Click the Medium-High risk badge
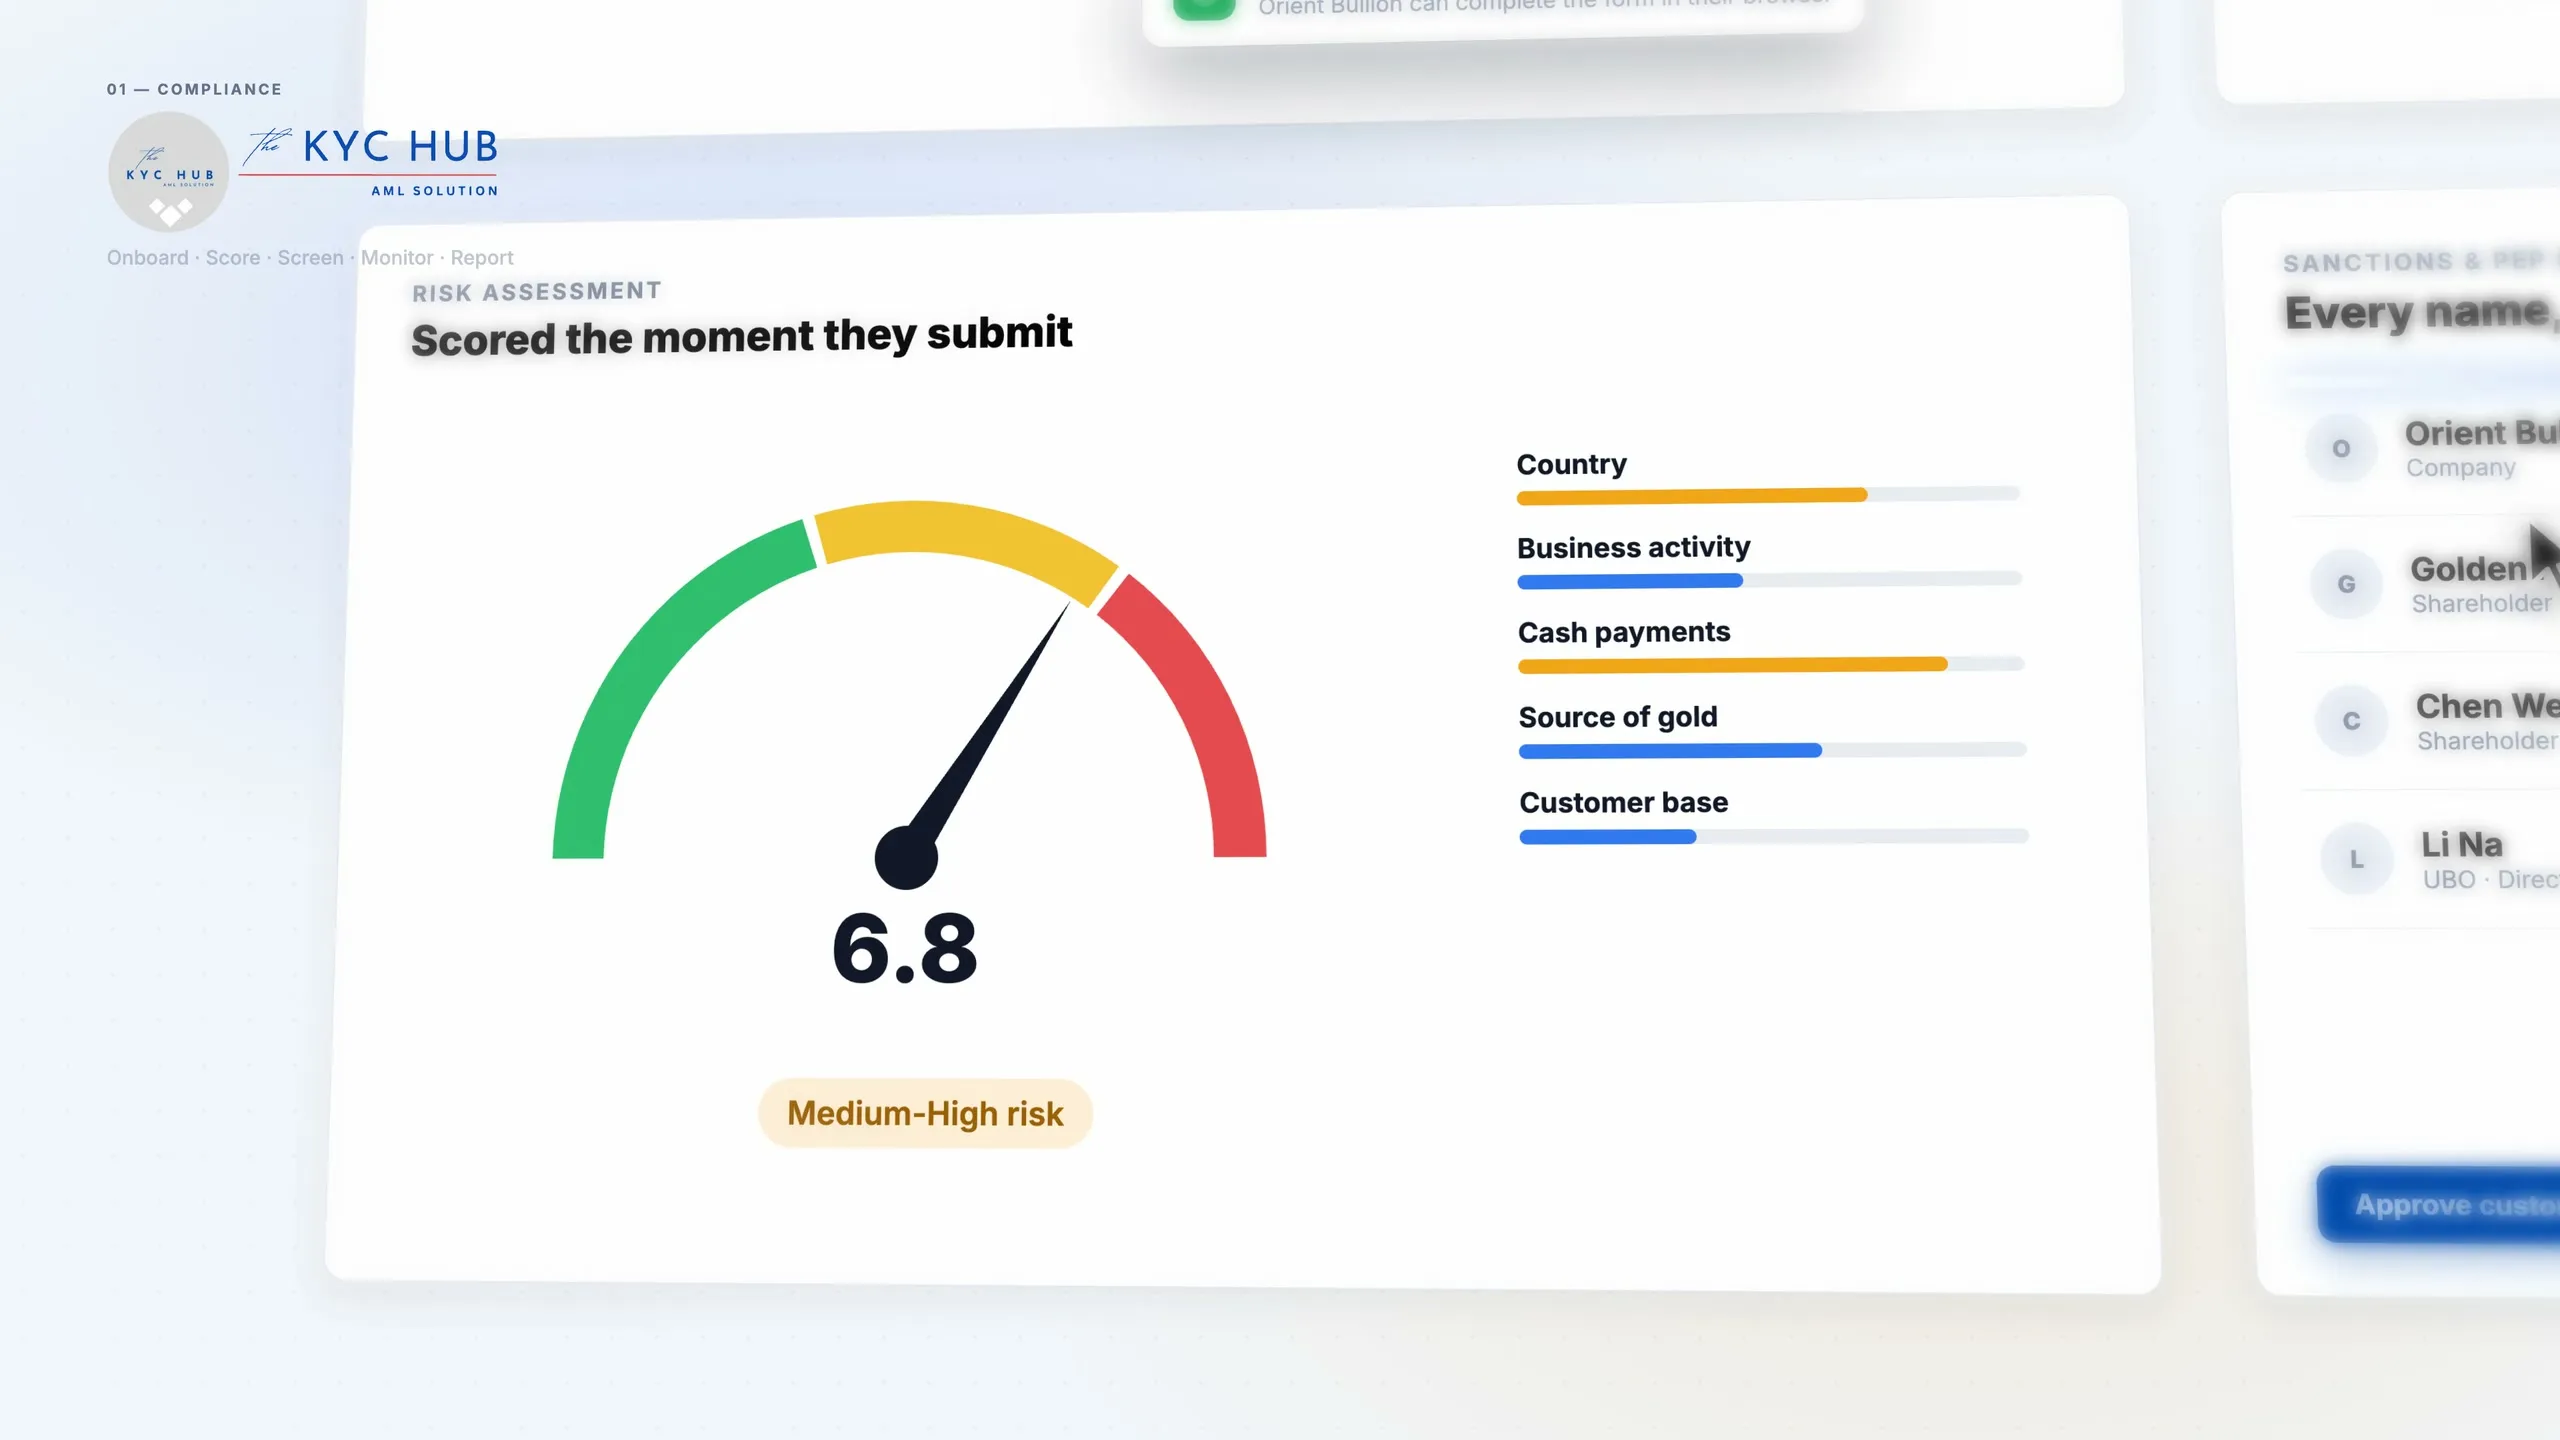The width and height of the screenshot is (2560, 1440). (925, 1113)
